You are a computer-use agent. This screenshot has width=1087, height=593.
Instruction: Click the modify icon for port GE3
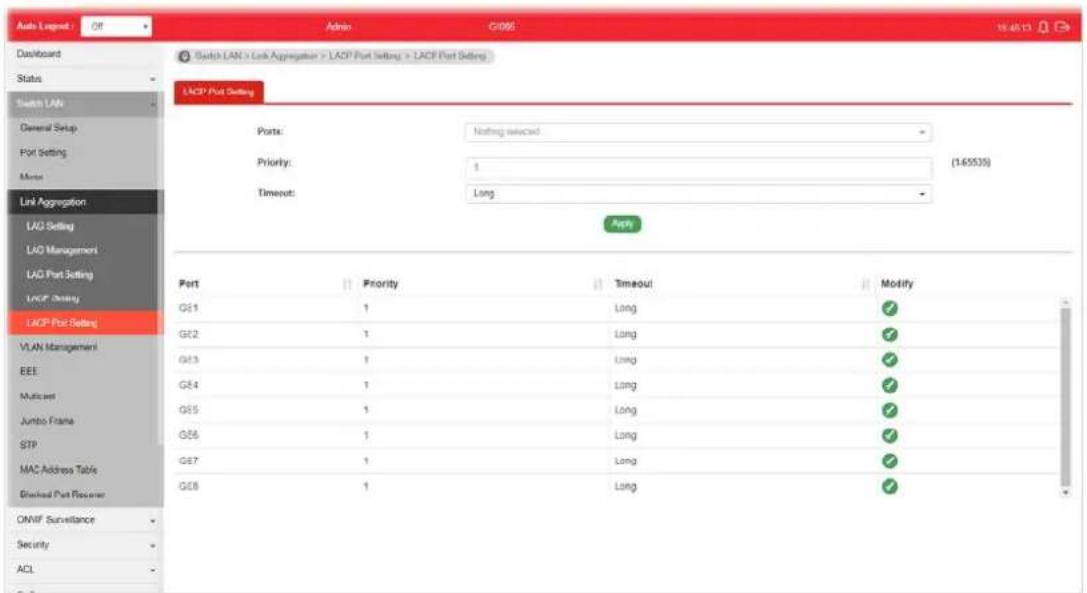tap(889, 360)
